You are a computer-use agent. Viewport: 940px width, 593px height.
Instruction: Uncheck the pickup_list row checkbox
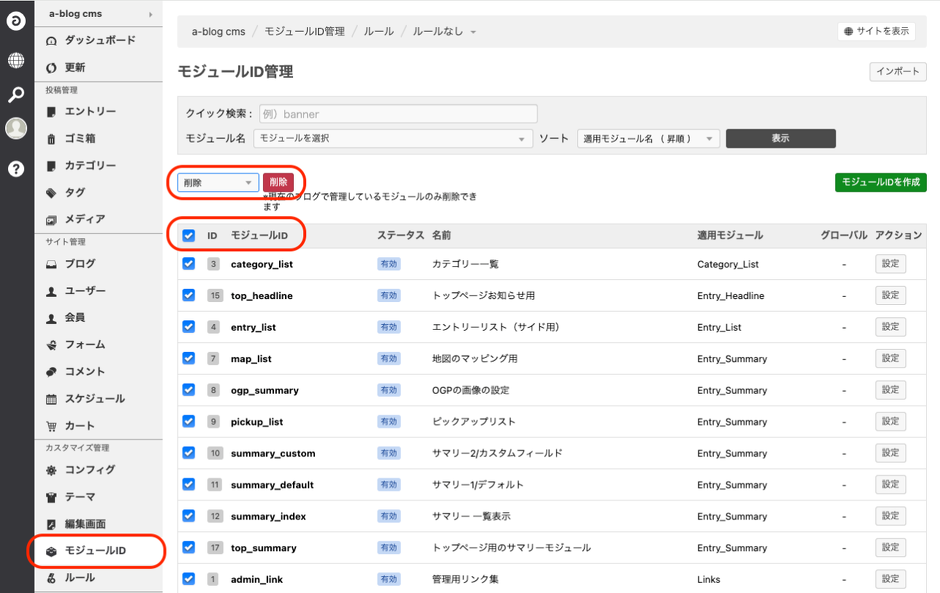click(x=189, y=421)
